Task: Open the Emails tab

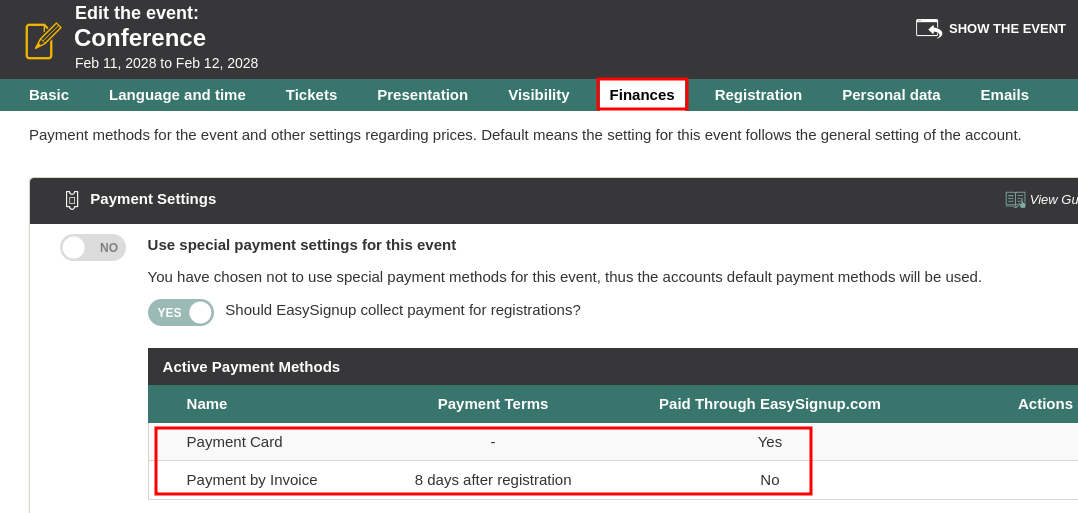Action: [x=1004, y=95]
